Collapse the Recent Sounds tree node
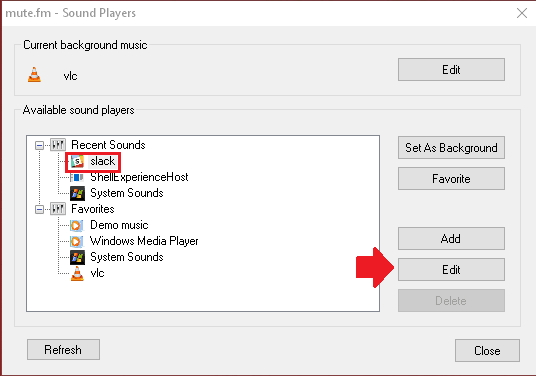The width and height of the screenshot is (536, 376). (39, 145)
